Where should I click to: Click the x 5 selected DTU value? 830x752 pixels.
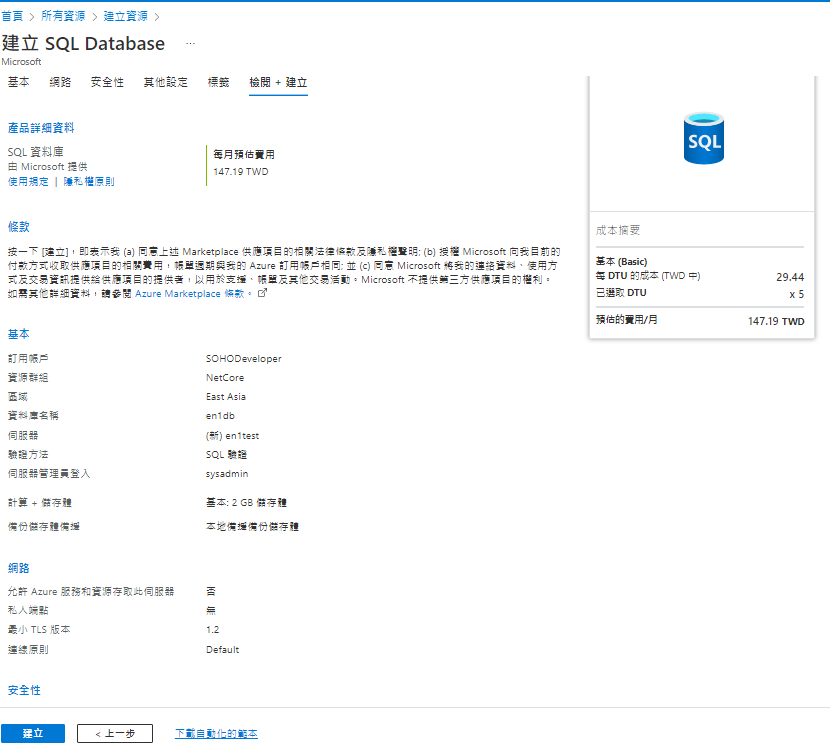click(x=797, y=294)
